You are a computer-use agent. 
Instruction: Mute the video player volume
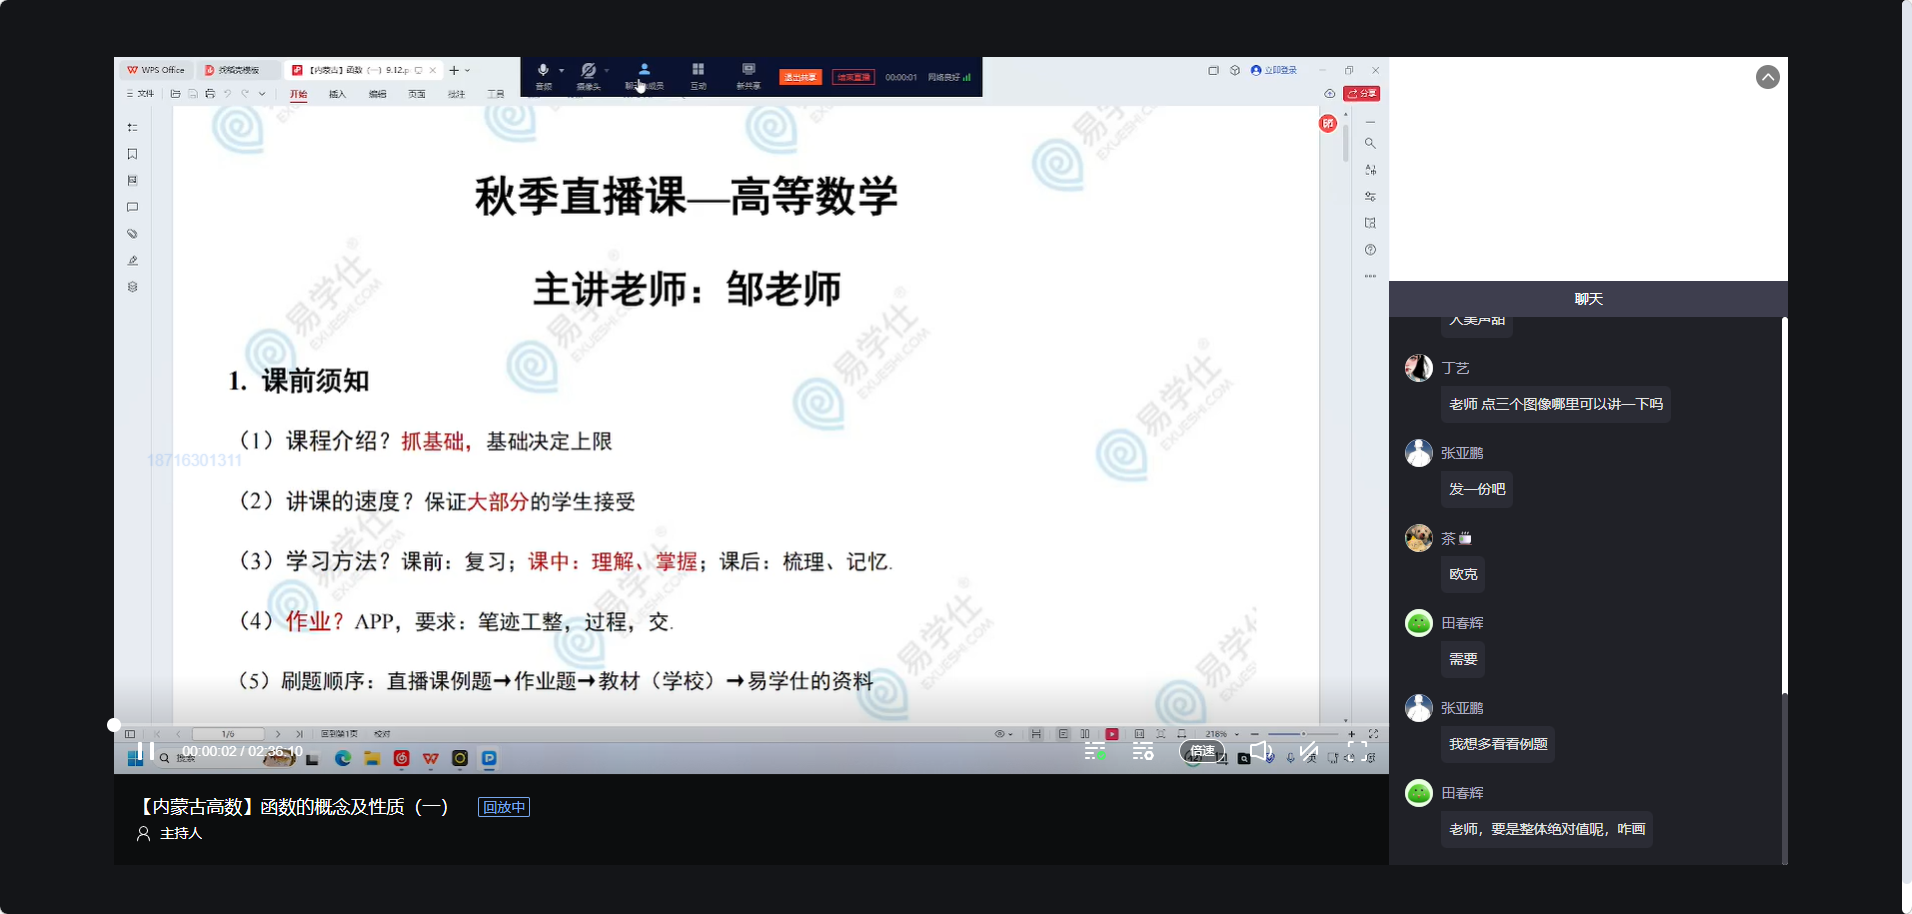point(1261,751)
